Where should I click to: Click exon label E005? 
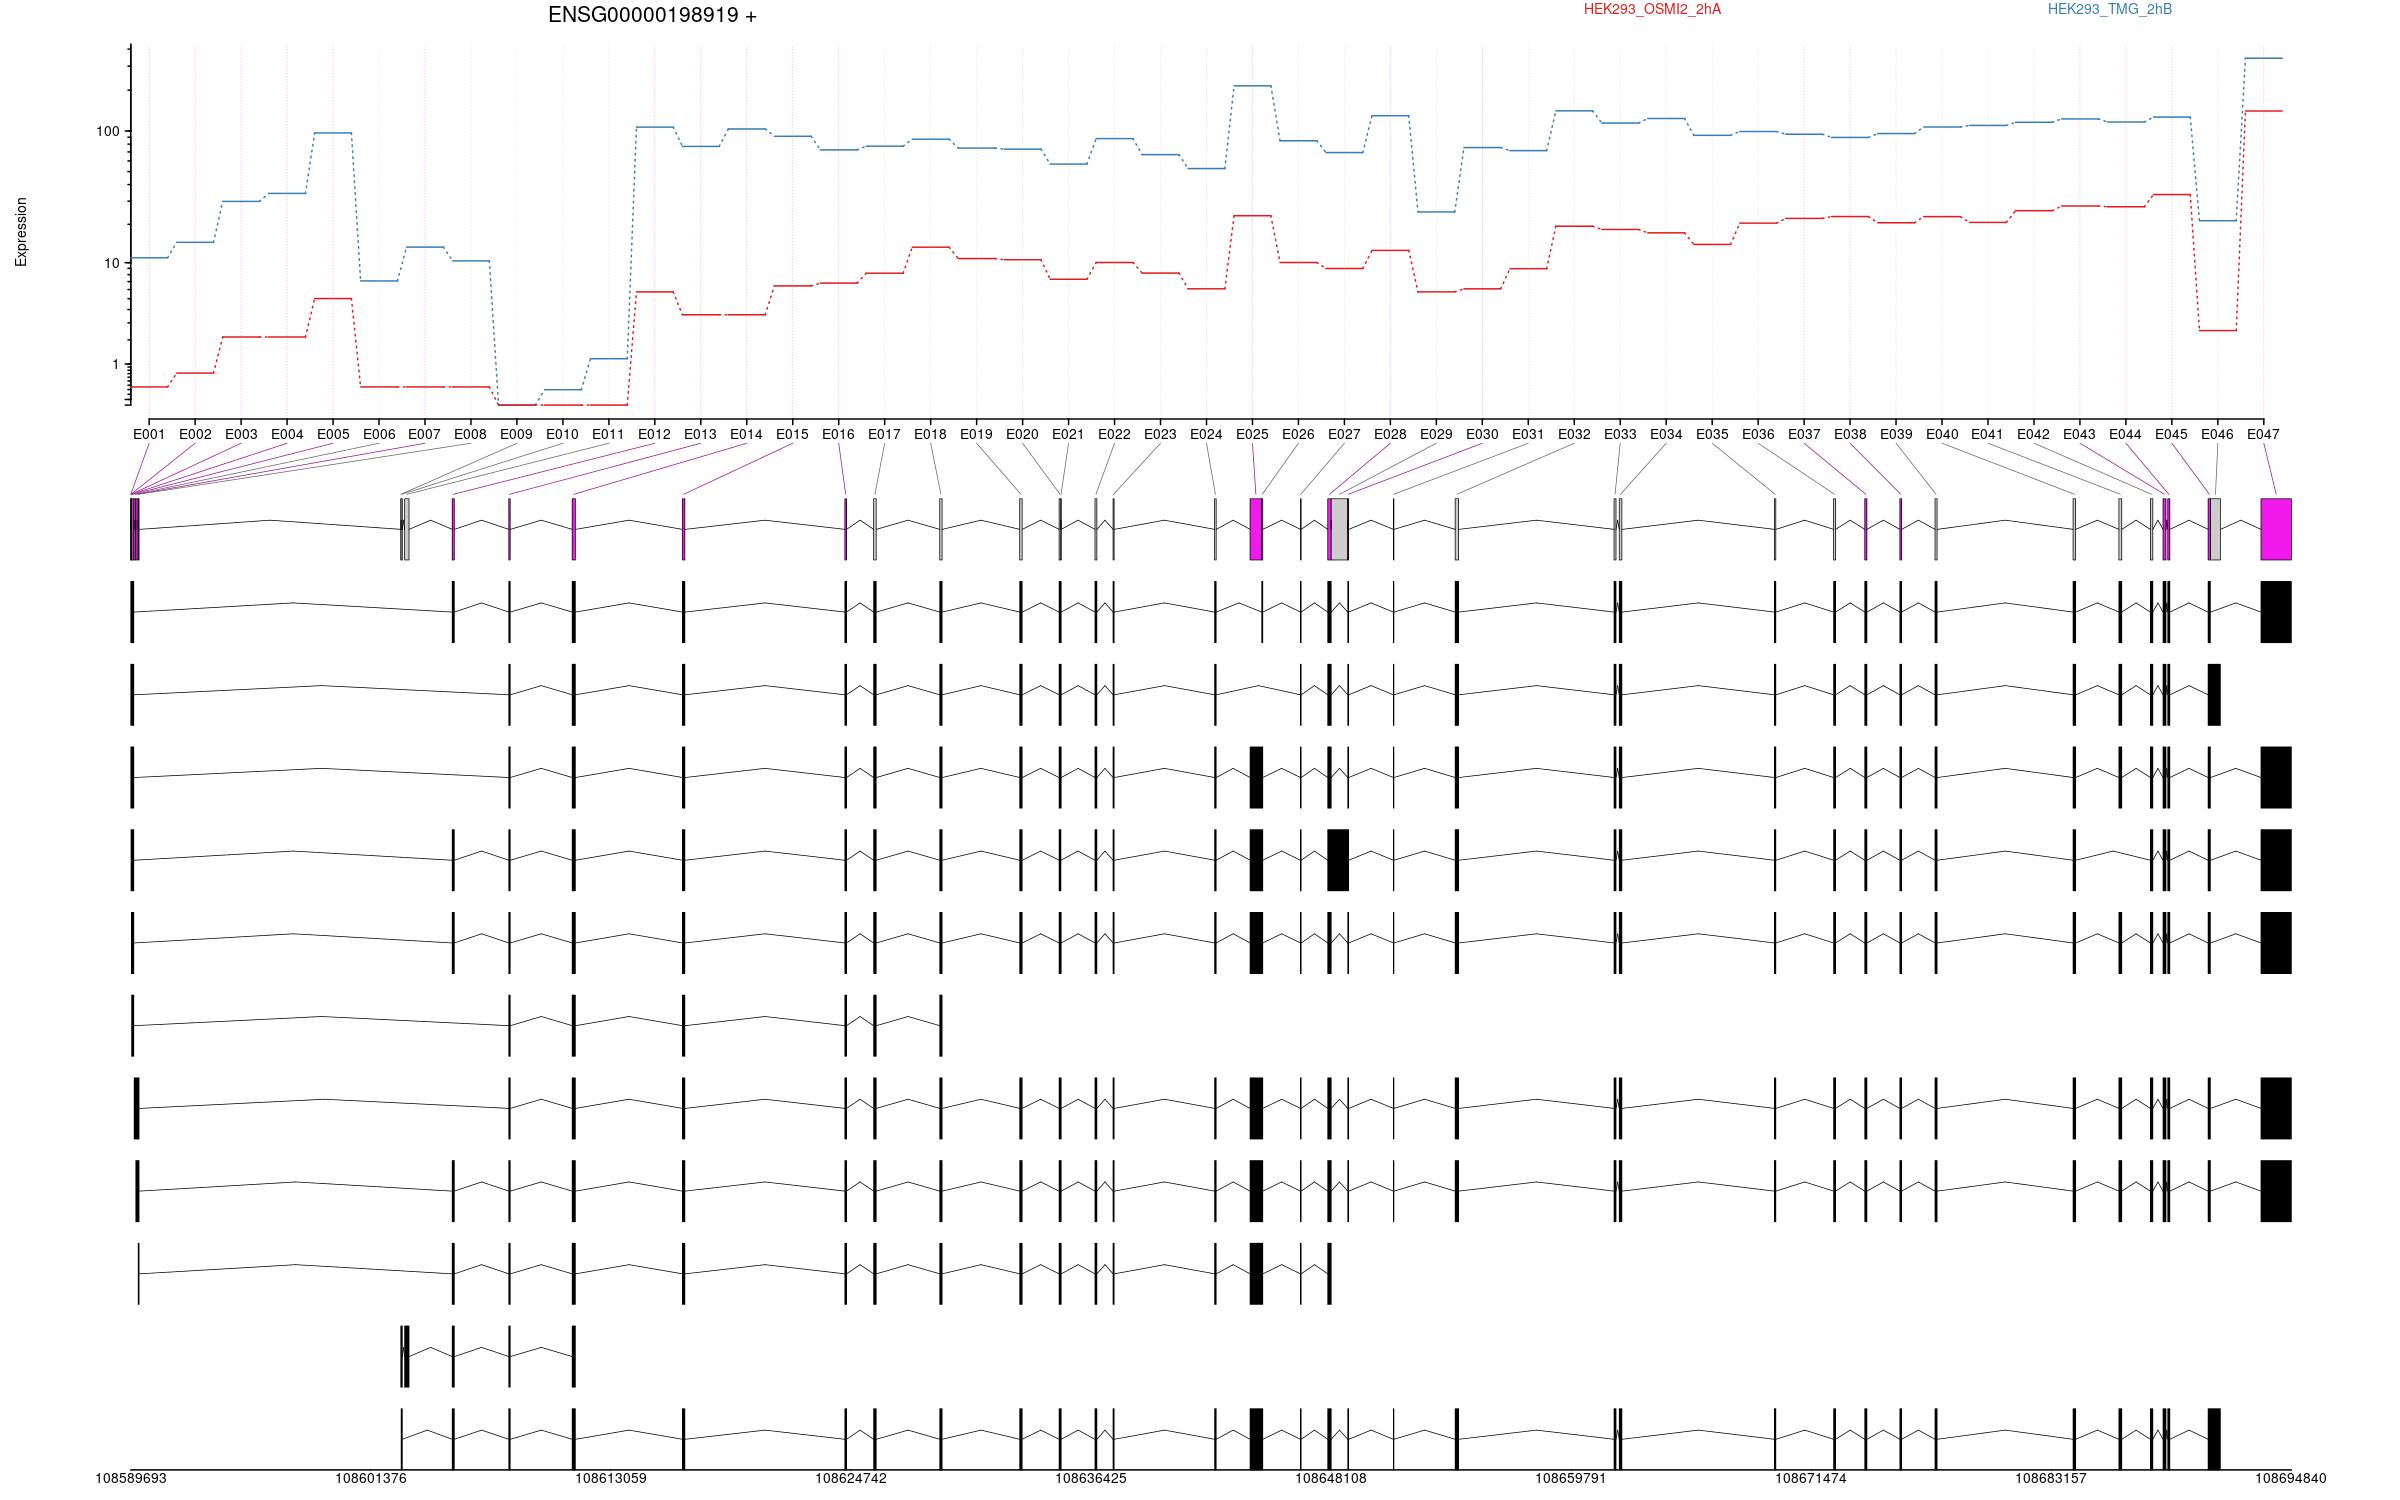333,434
